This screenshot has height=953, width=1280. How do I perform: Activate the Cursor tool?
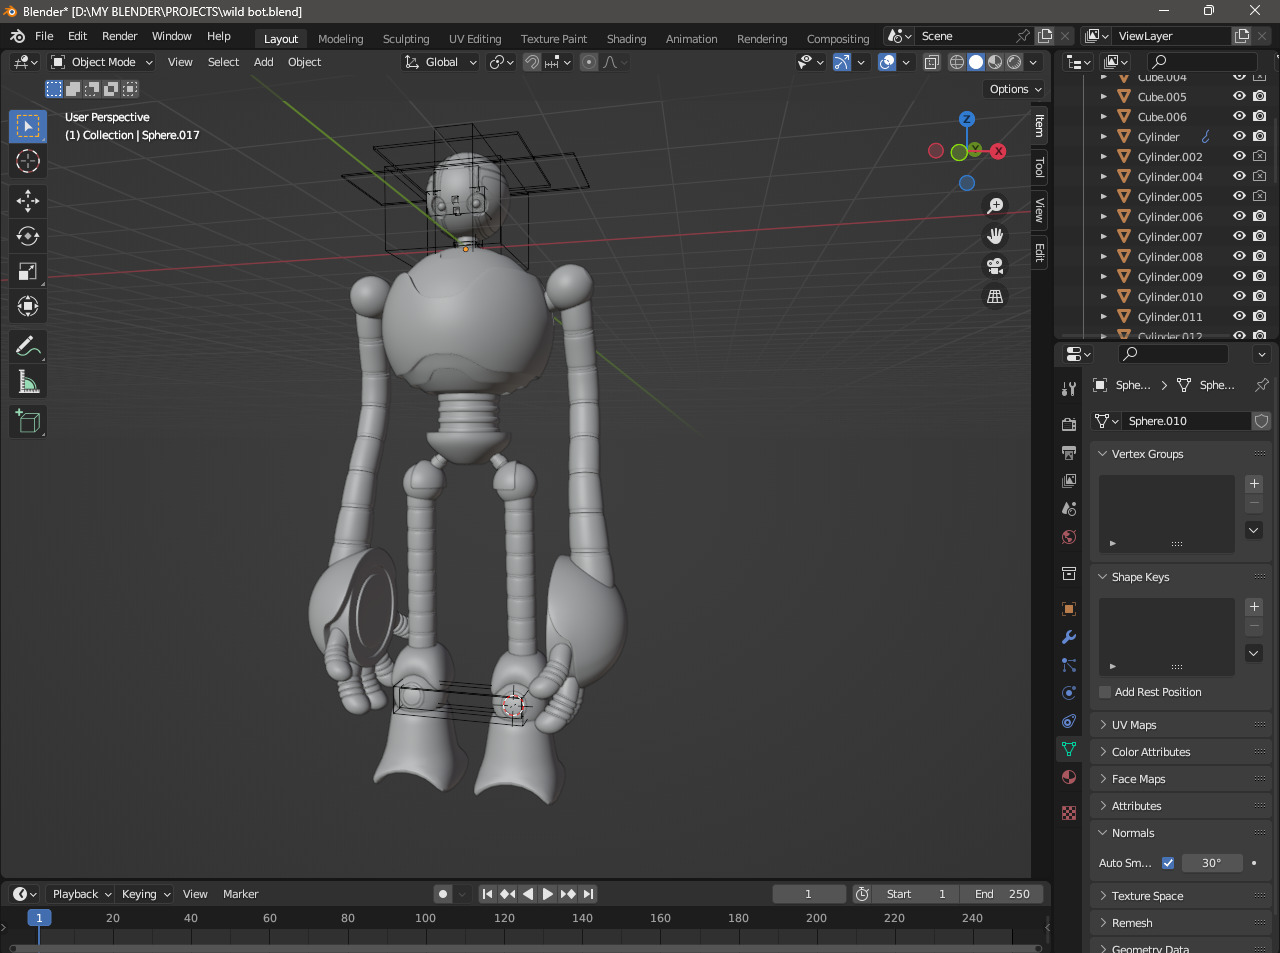coord(28,161)
